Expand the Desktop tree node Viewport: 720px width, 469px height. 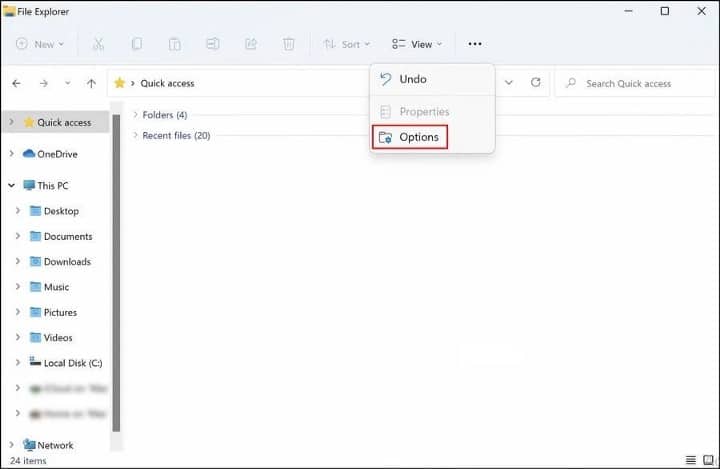(18, 210)
